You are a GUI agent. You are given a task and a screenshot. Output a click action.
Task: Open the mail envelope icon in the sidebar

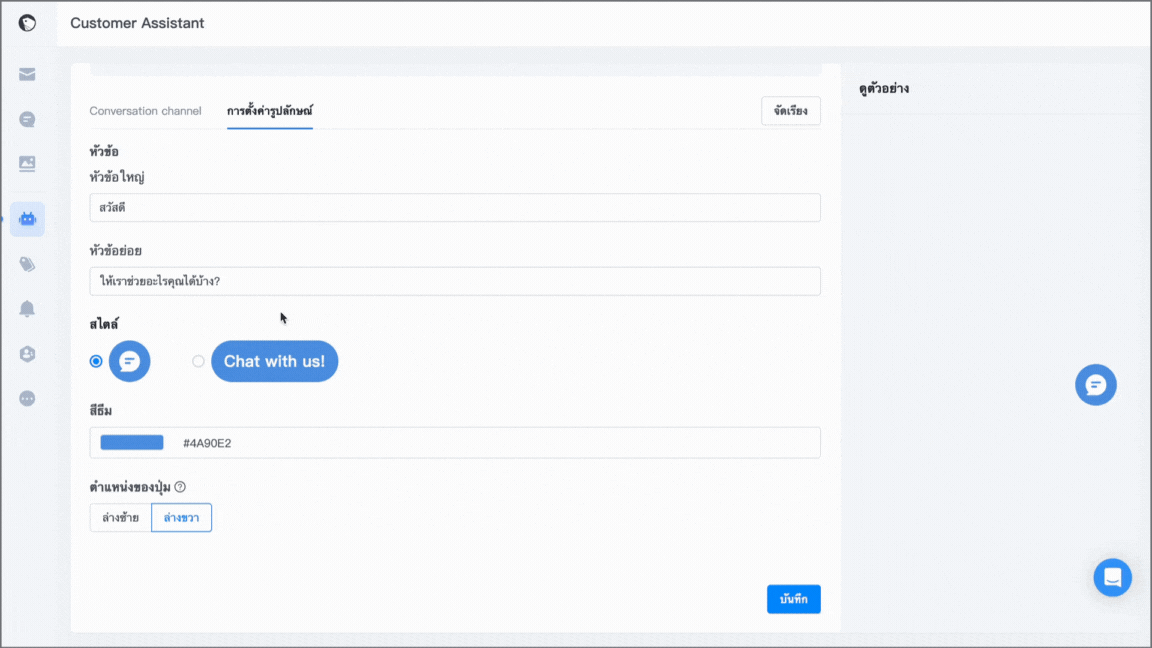pyautogui.click(x=27, y=74)
